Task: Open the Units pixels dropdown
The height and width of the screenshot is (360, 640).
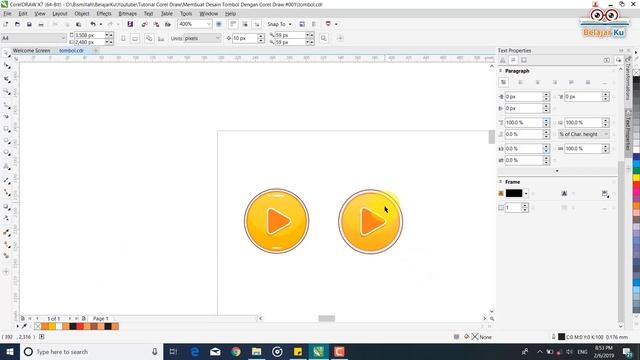Action: click(x=217, y=38)
